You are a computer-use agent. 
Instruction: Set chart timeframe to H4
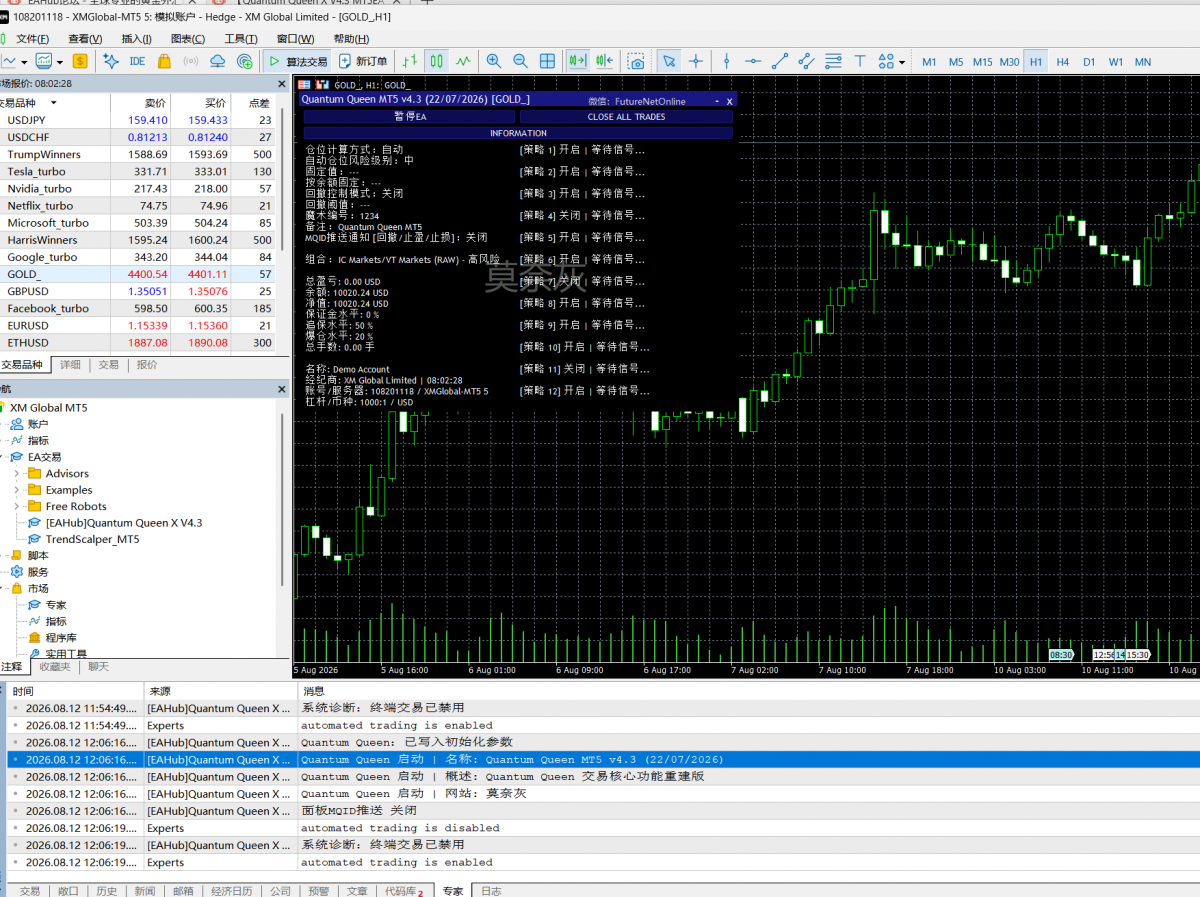coord(1062,62)
